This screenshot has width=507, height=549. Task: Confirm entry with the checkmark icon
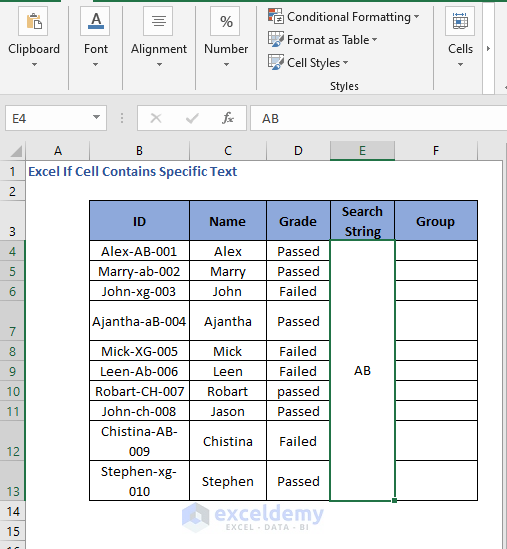coord(192,118)
